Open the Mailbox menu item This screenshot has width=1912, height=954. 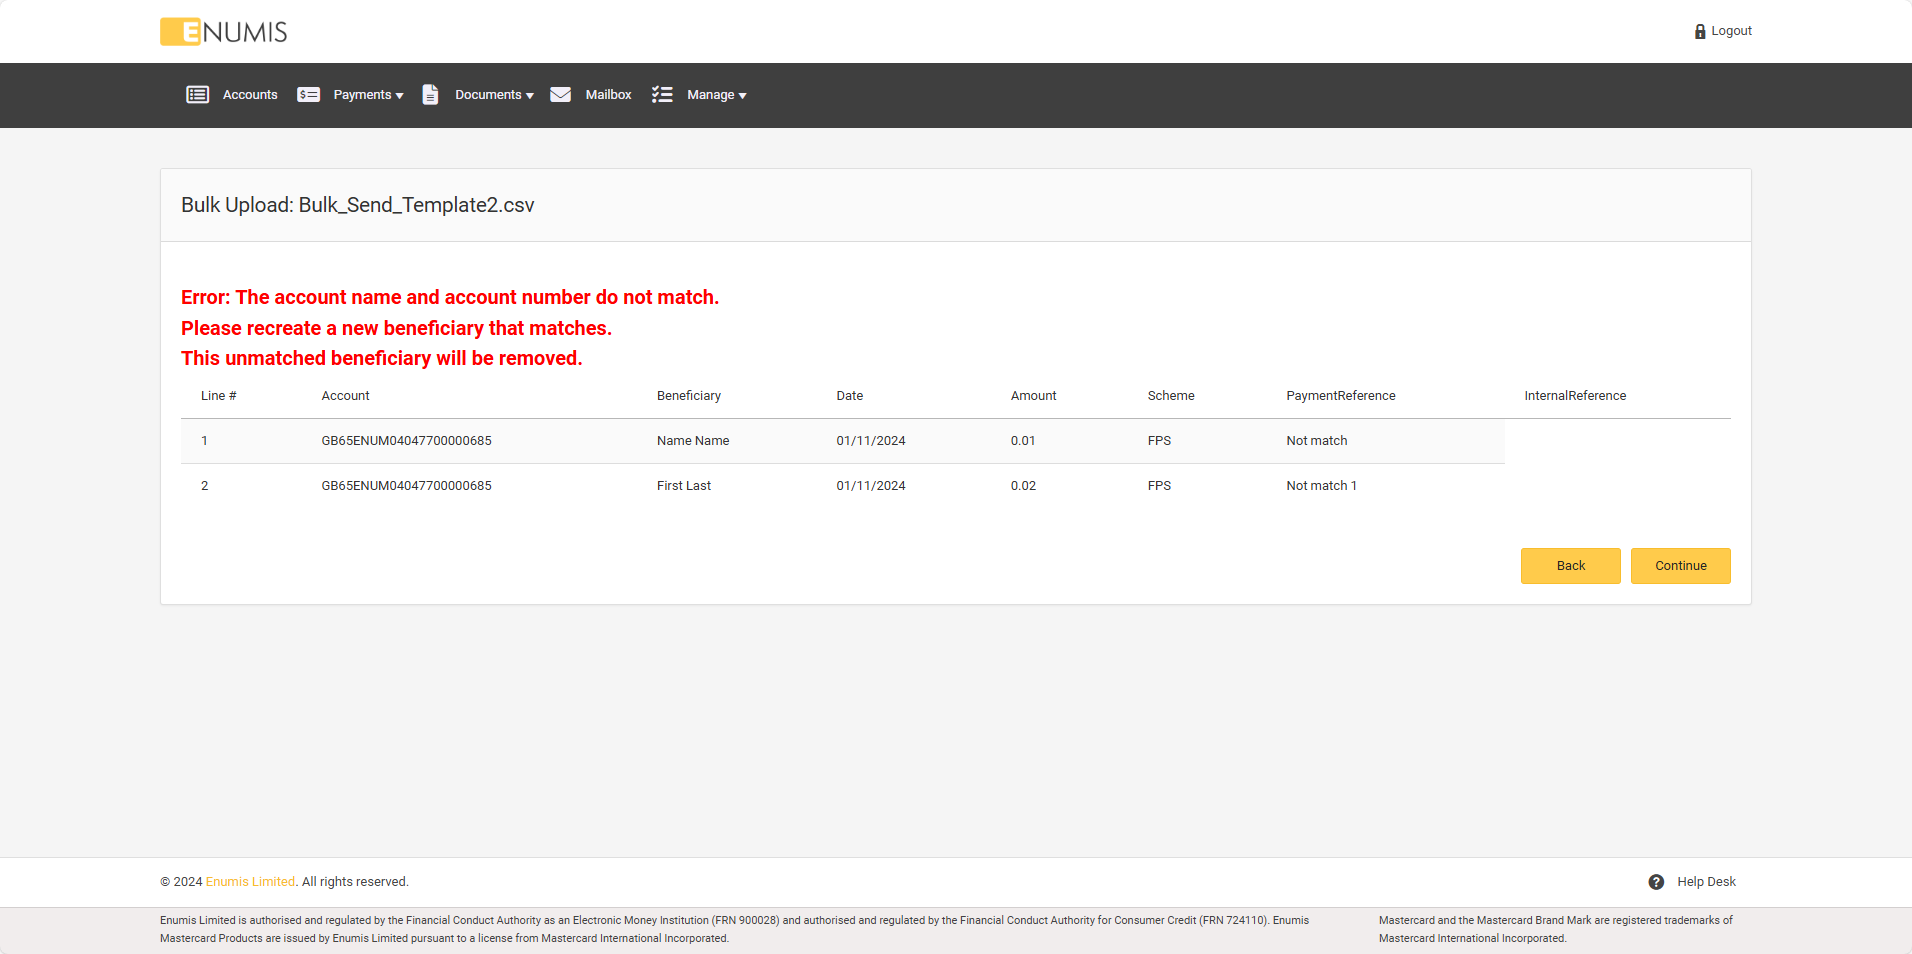608,95
